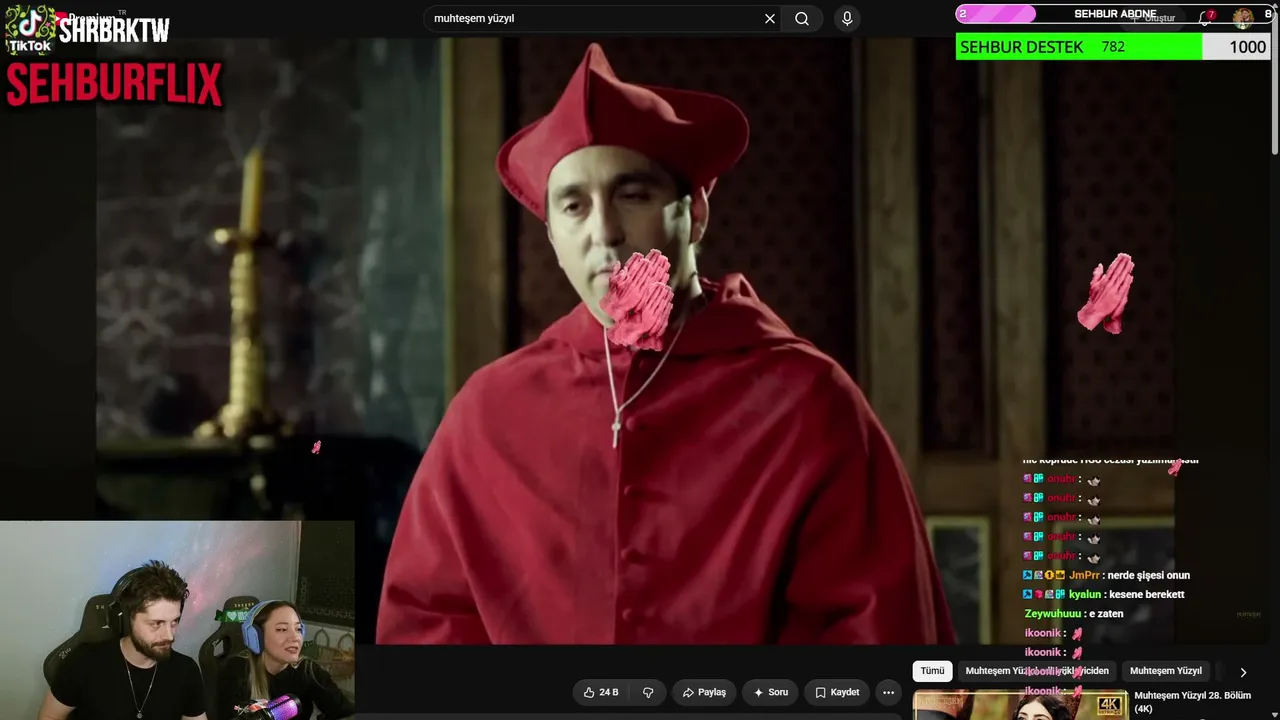This screenshot has height=720, width=1280.
Task: Save the video with Kaydet
Action: coord(837,692)
